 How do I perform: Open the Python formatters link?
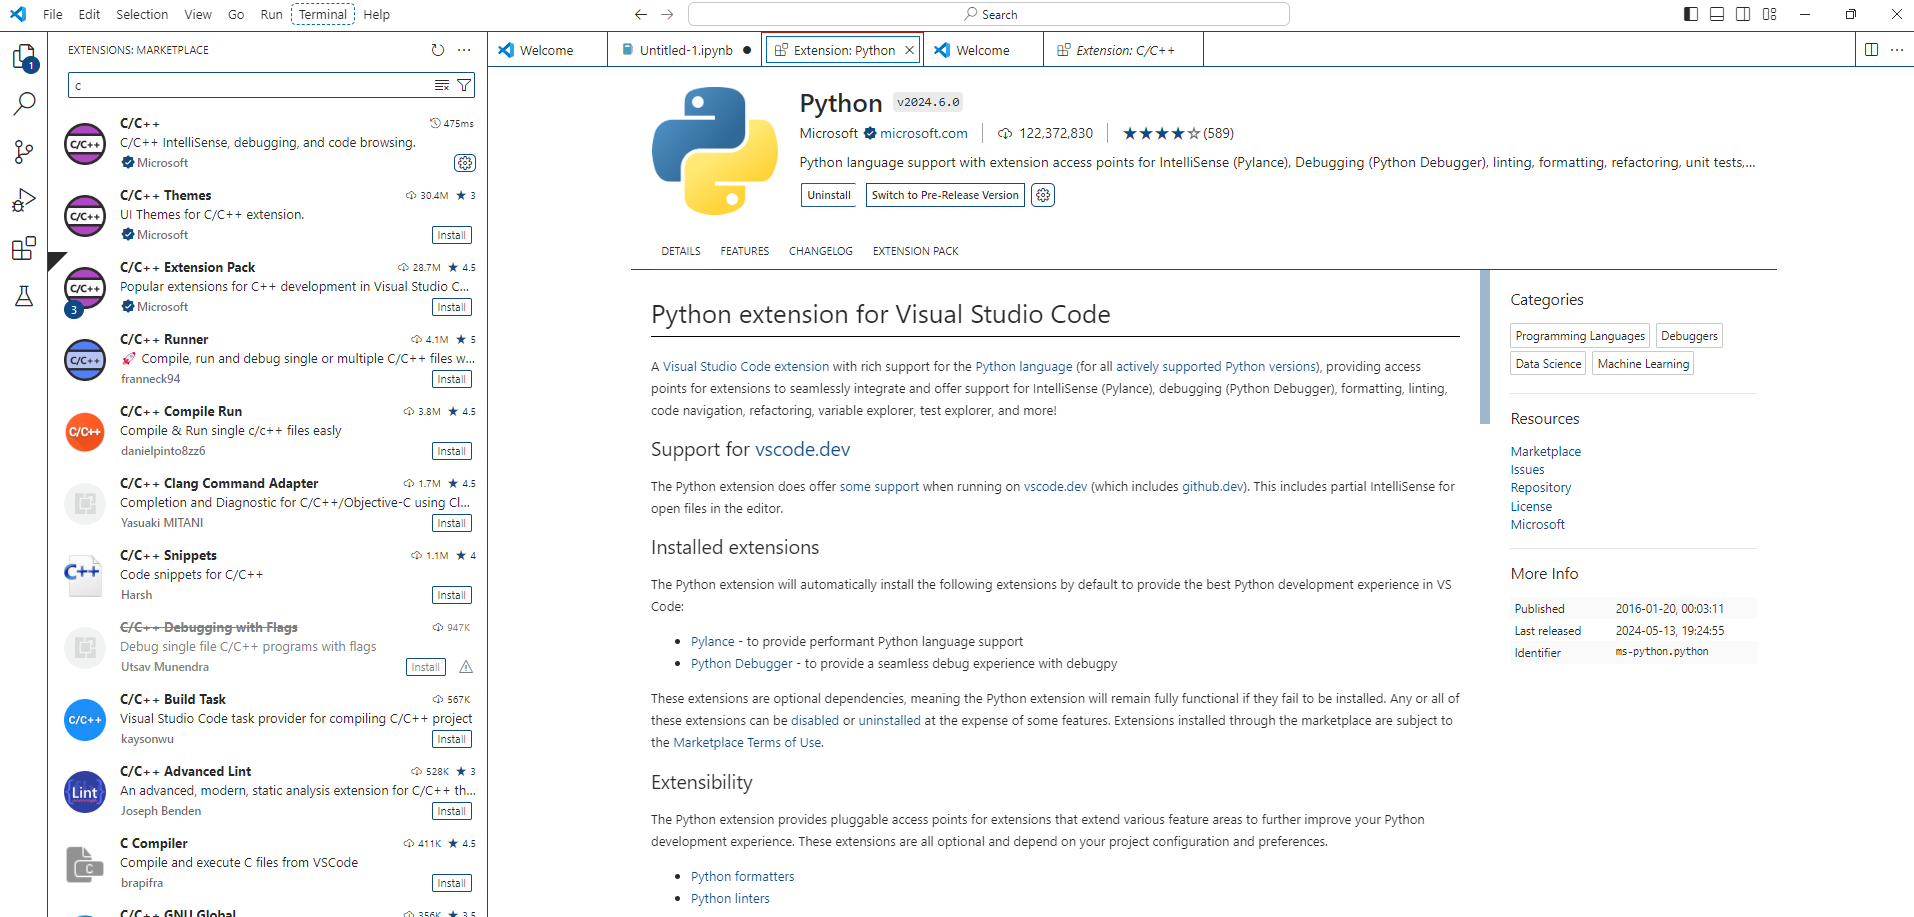(x=742, y=876)
